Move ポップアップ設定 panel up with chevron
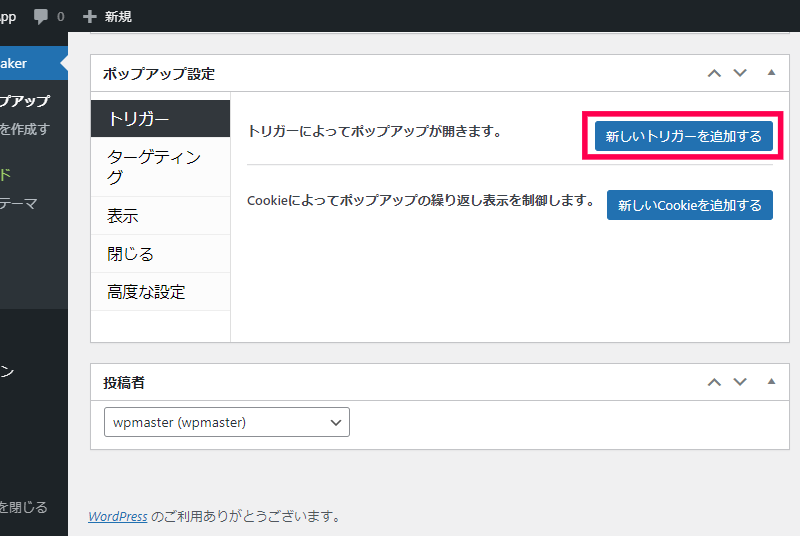 click(x=714, y=73)
